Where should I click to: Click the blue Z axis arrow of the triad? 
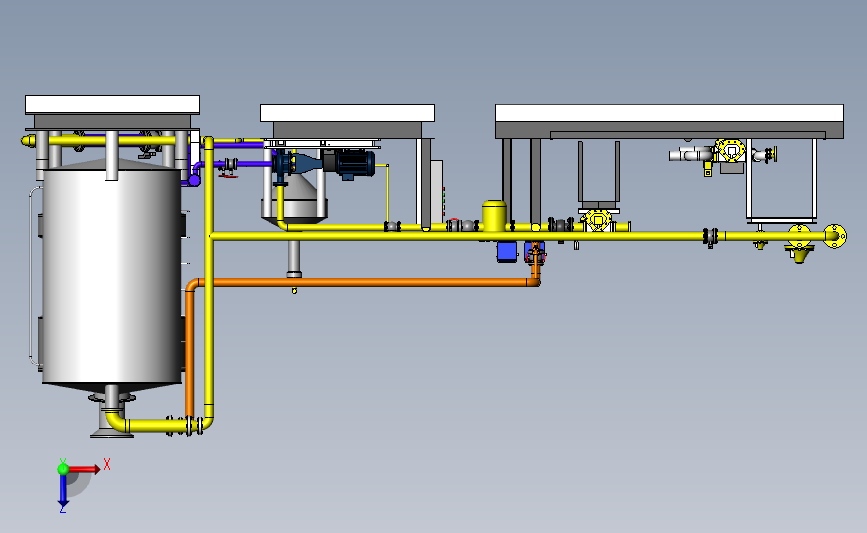(x=63, y=490)
